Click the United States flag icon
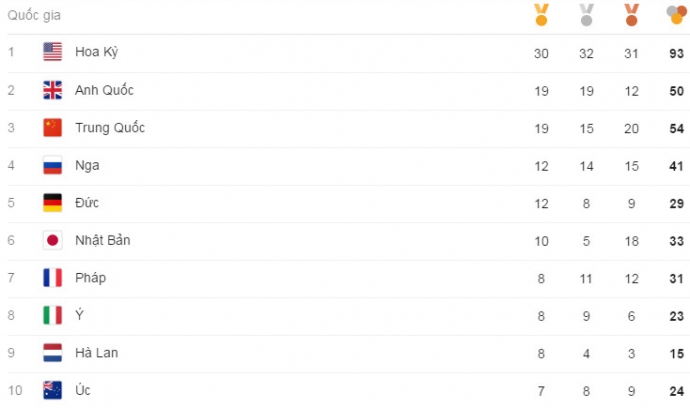 click(x=53, y=52)
